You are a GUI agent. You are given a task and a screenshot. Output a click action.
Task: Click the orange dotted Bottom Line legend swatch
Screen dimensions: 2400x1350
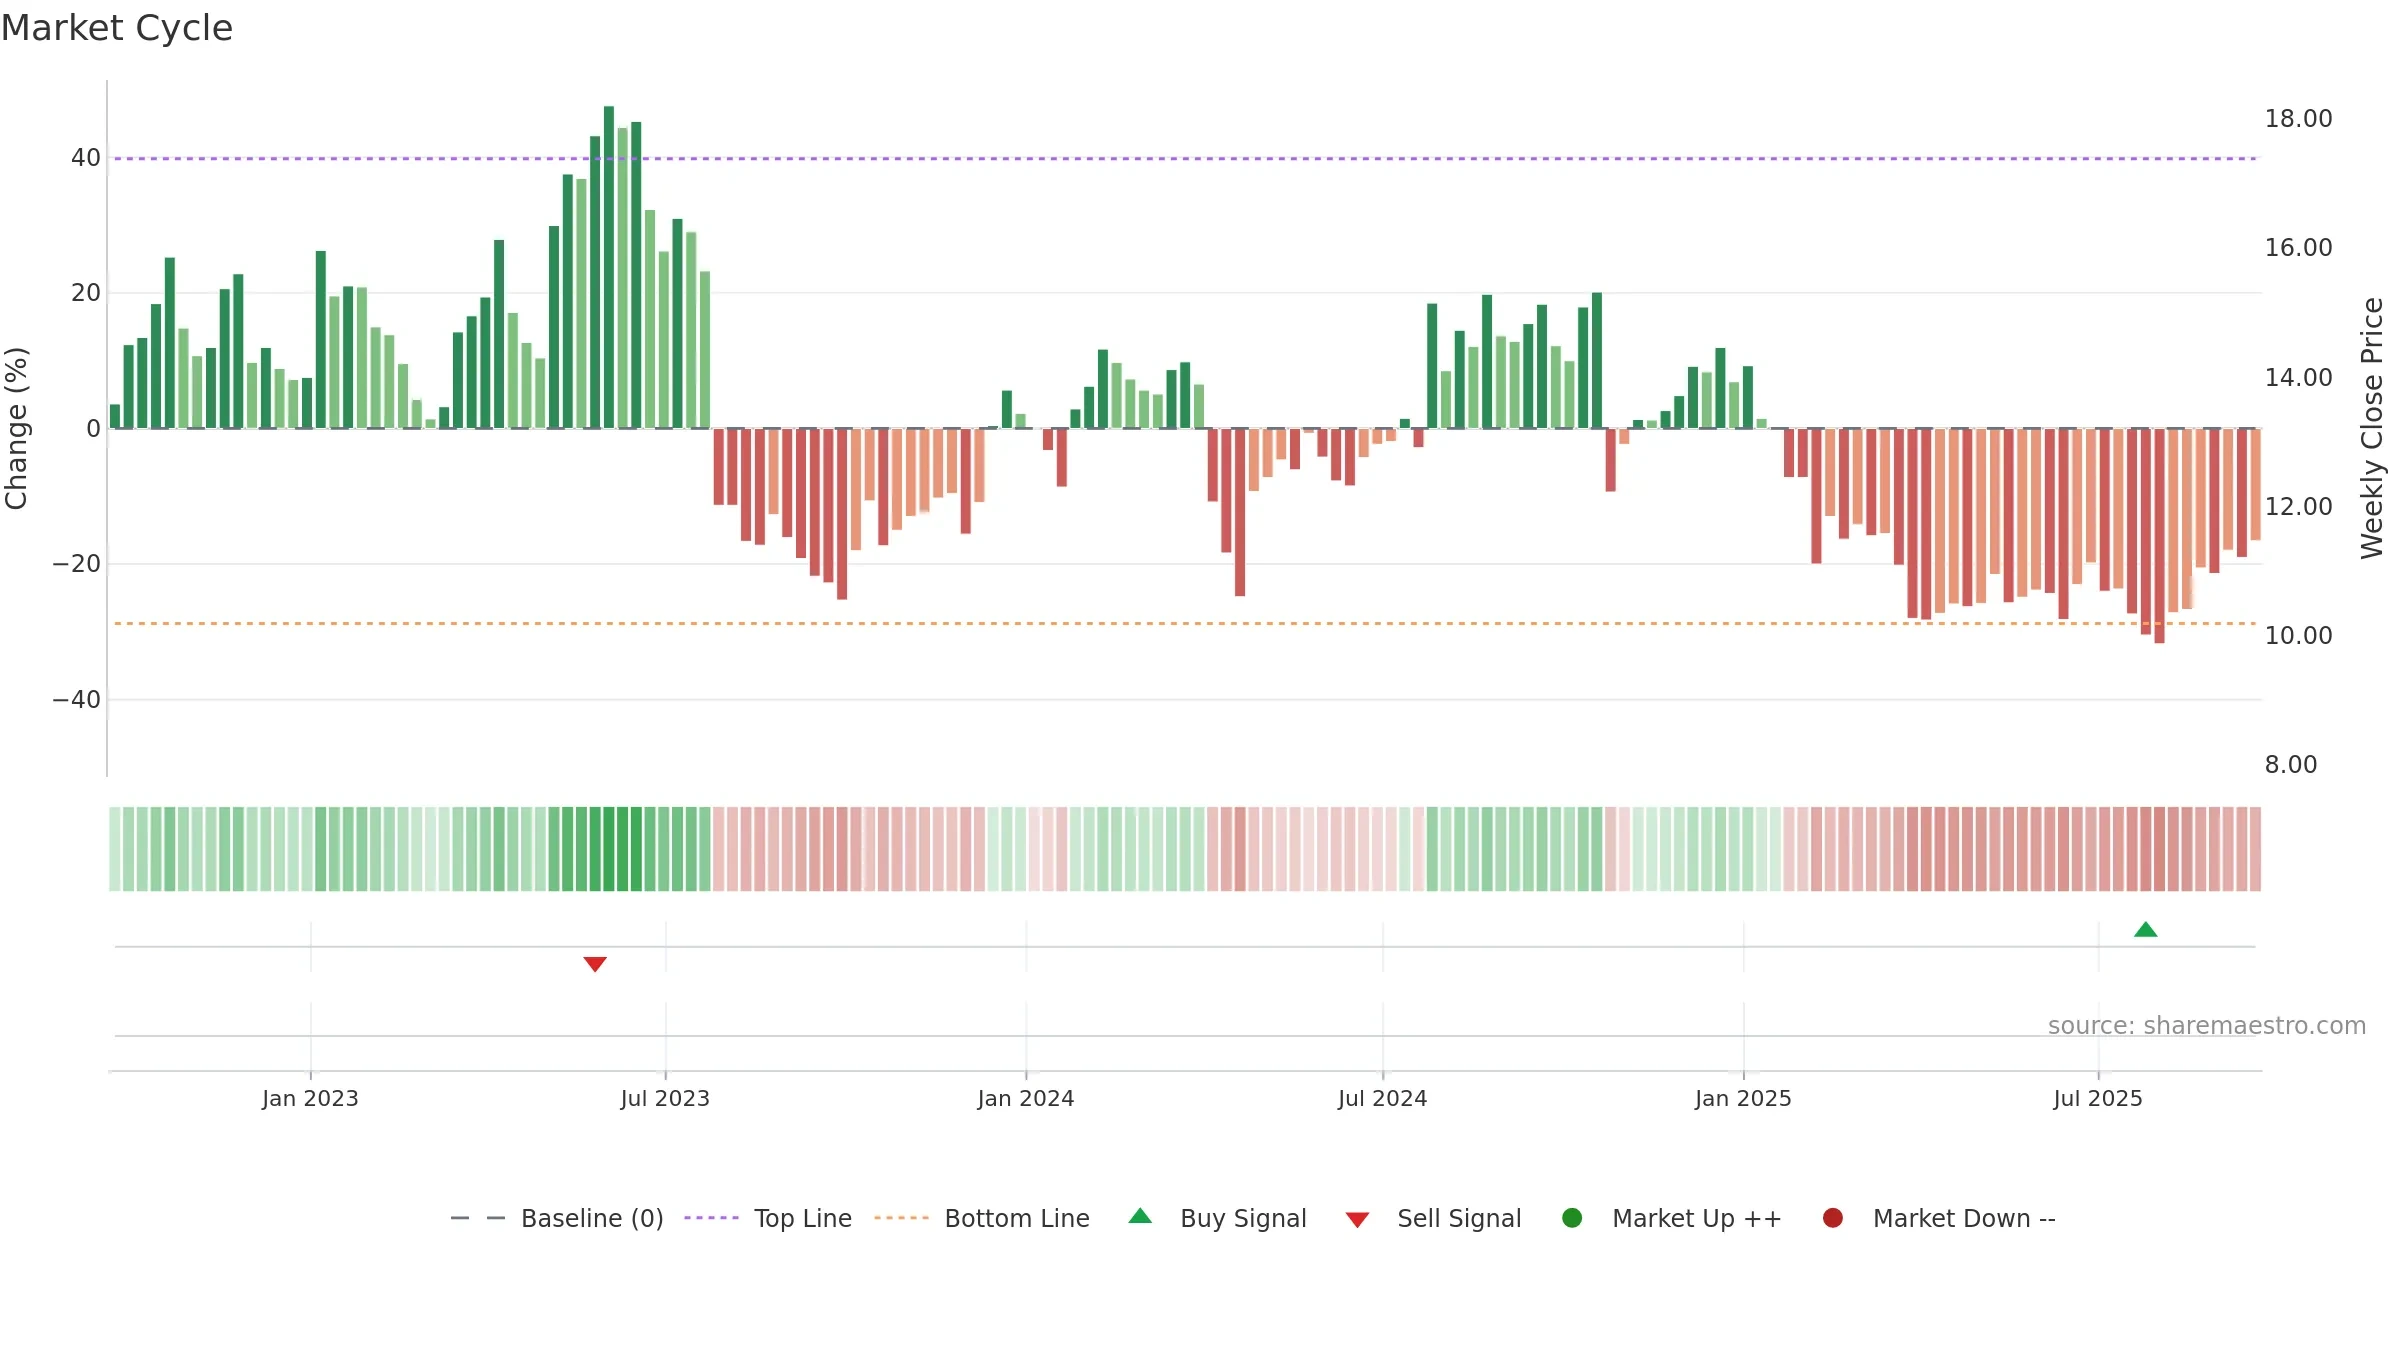point(901,1218)
